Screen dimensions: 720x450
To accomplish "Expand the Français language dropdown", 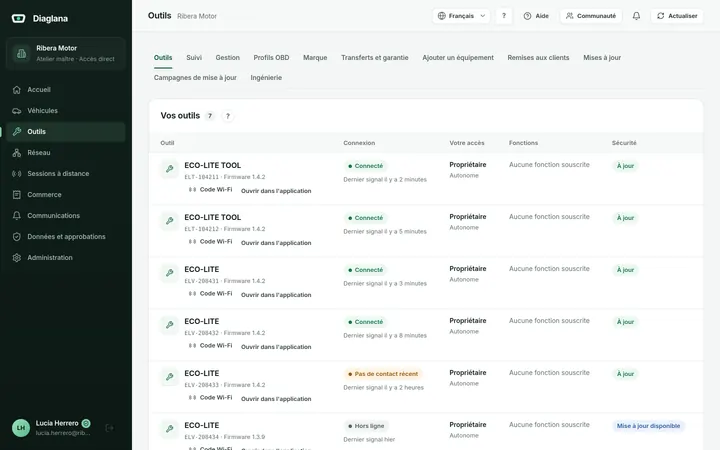I will (x=461, y=16).
